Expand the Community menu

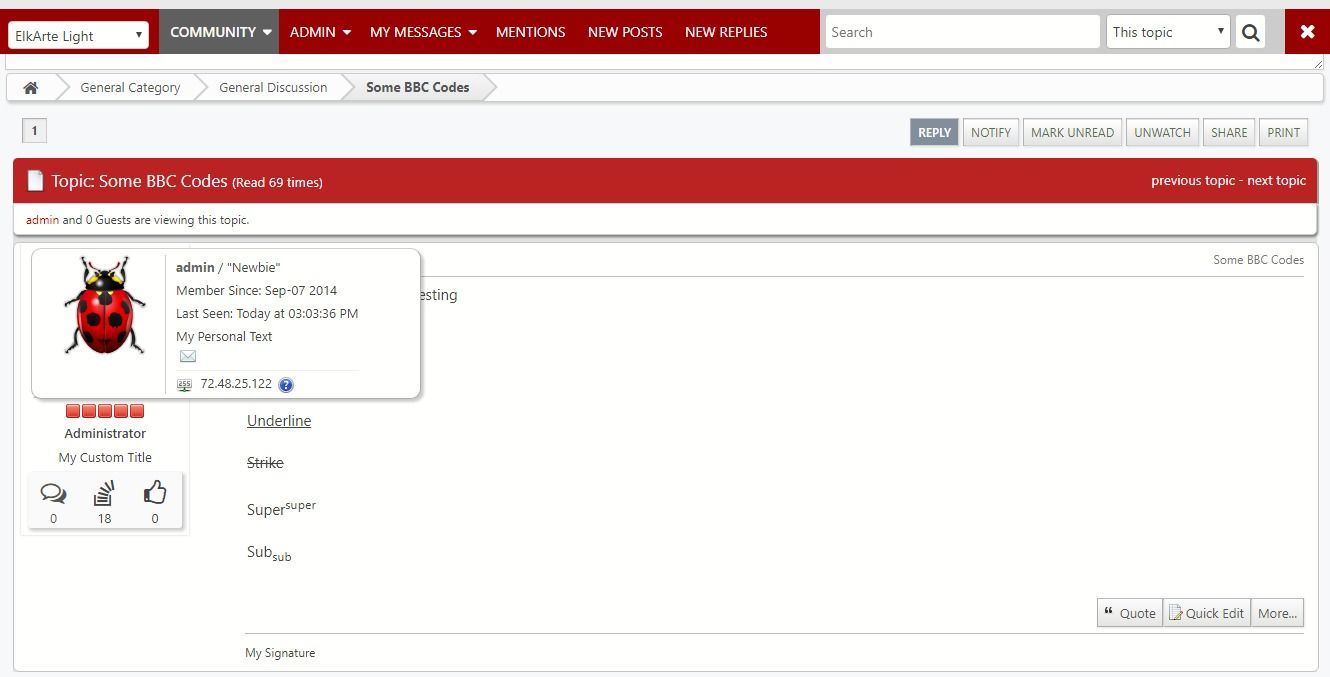[220, 32]
